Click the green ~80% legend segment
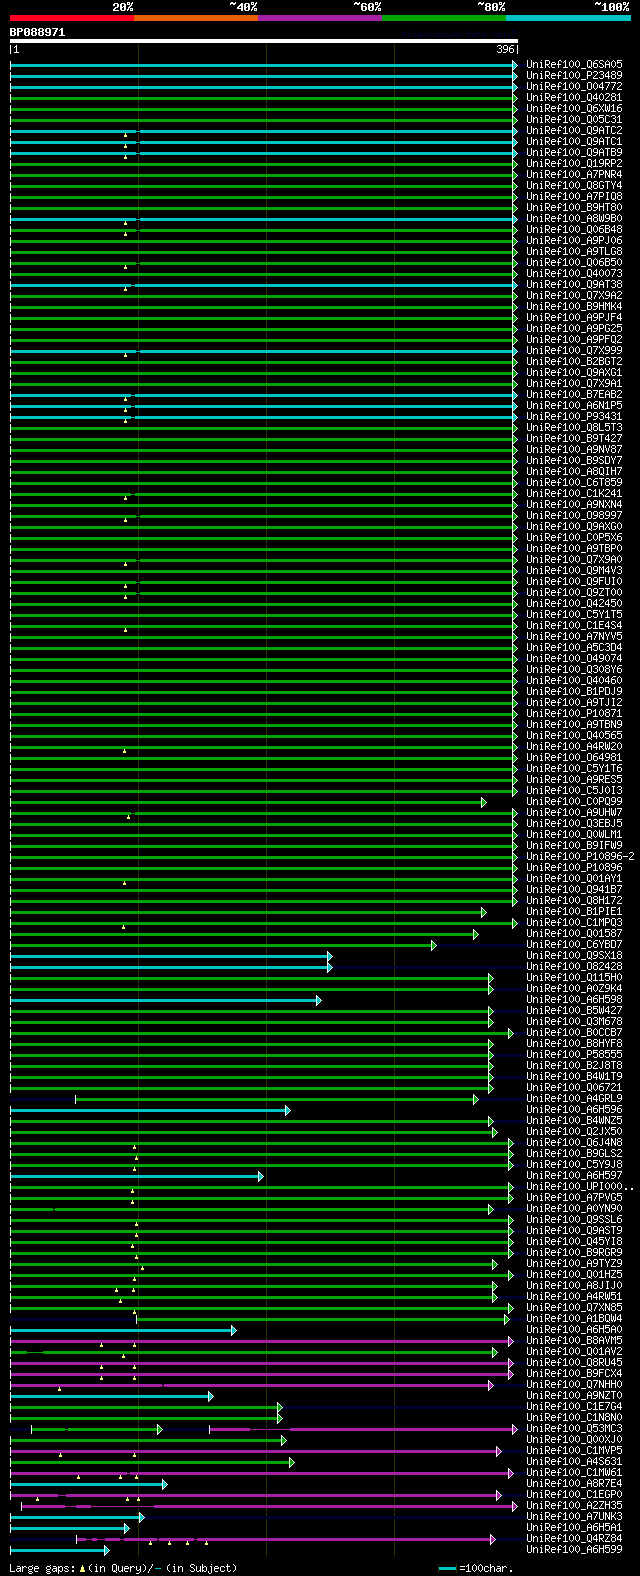Viewport: 640px width, 1576px height. tap(444, 18)
